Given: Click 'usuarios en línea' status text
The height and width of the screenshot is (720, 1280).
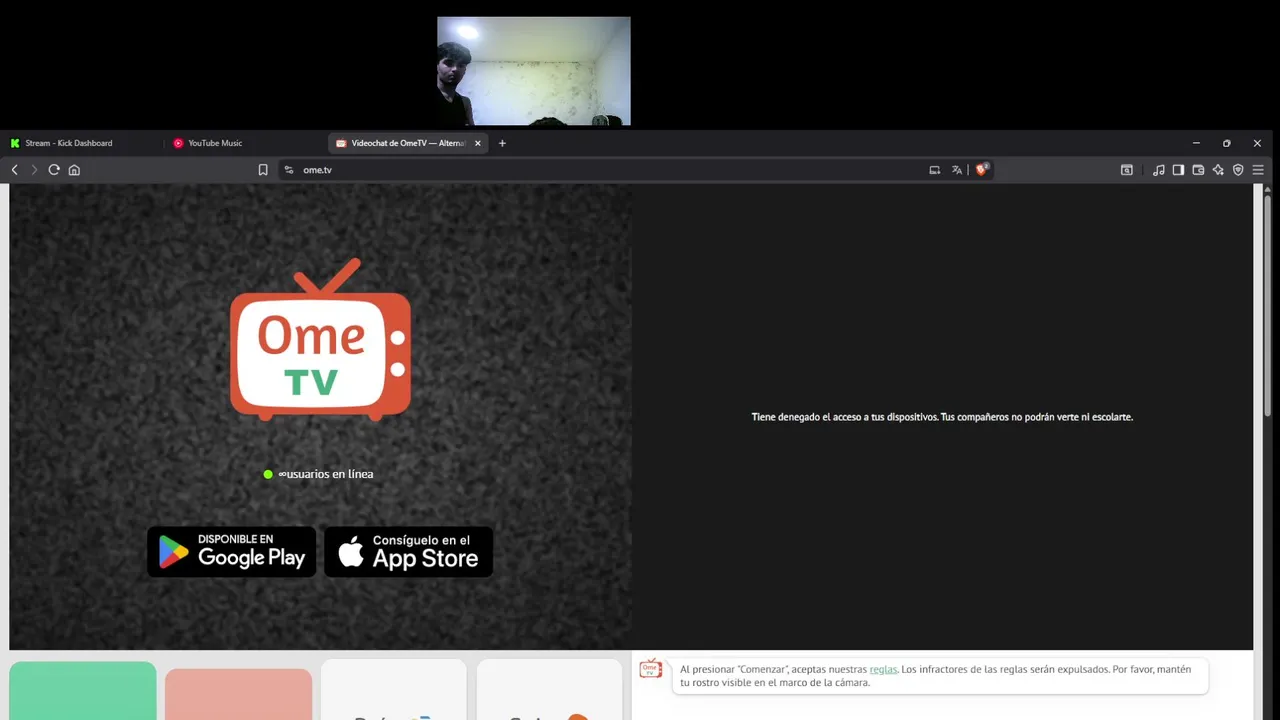Looking at the screenshot, I should pyautogui.click(x=326, y=474).
